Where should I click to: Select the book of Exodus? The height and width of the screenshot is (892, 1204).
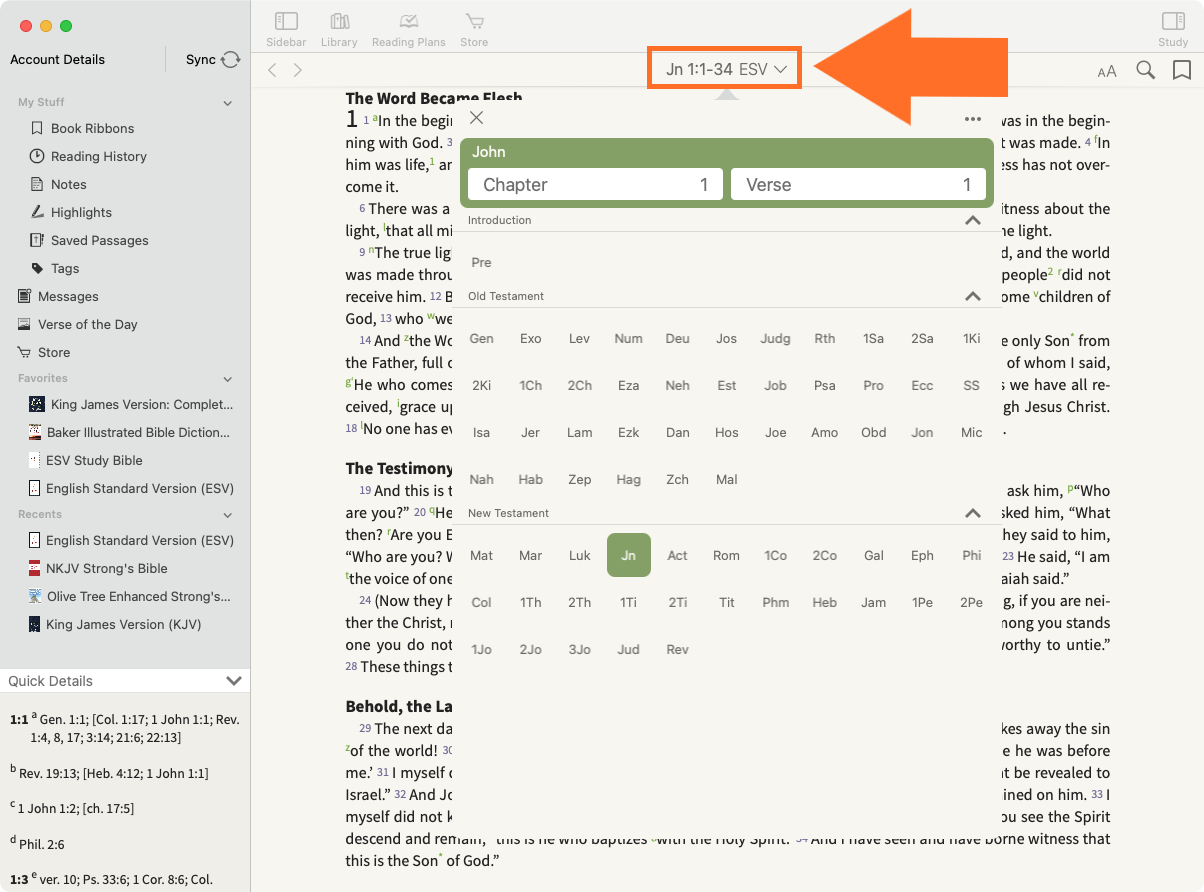[530, 339]
